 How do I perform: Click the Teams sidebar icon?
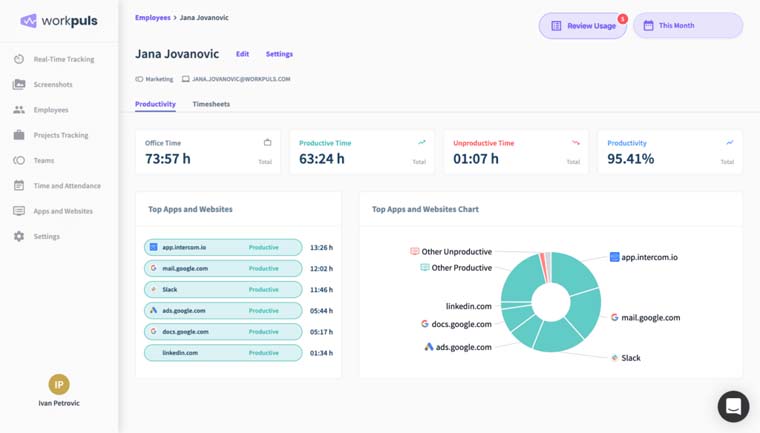pyautogui.click(x=19, y=160)
